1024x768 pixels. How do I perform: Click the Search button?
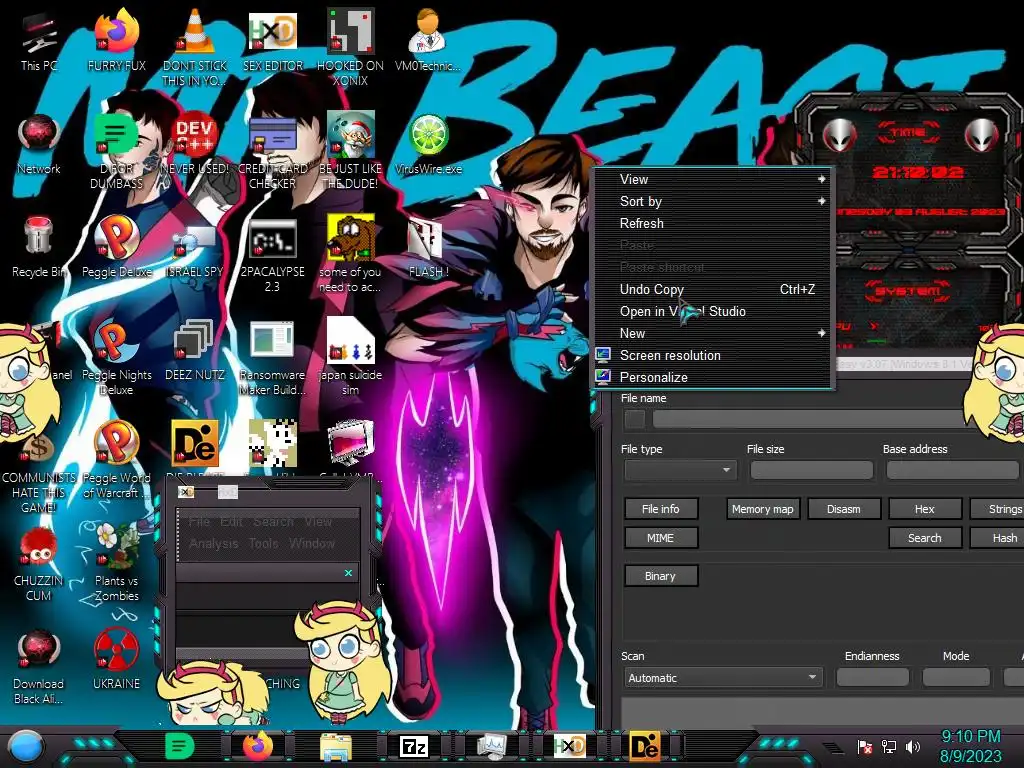pos(925,538)
